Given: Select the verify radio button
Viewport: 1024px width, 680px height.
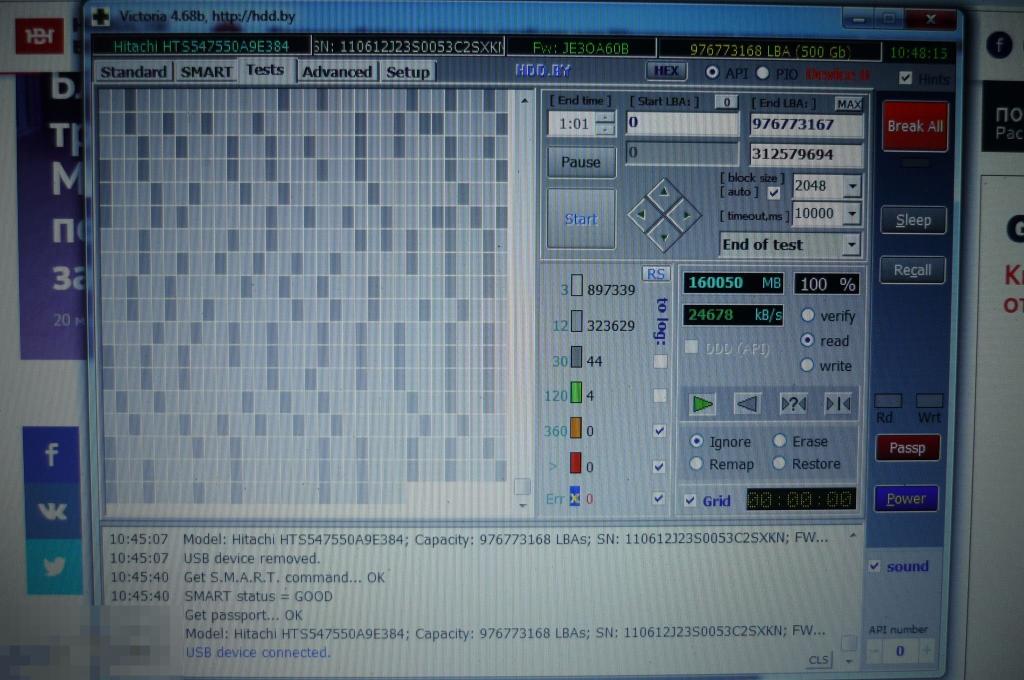Looking at the screenshot, I should pyautogui.click(x=808, y=315).
